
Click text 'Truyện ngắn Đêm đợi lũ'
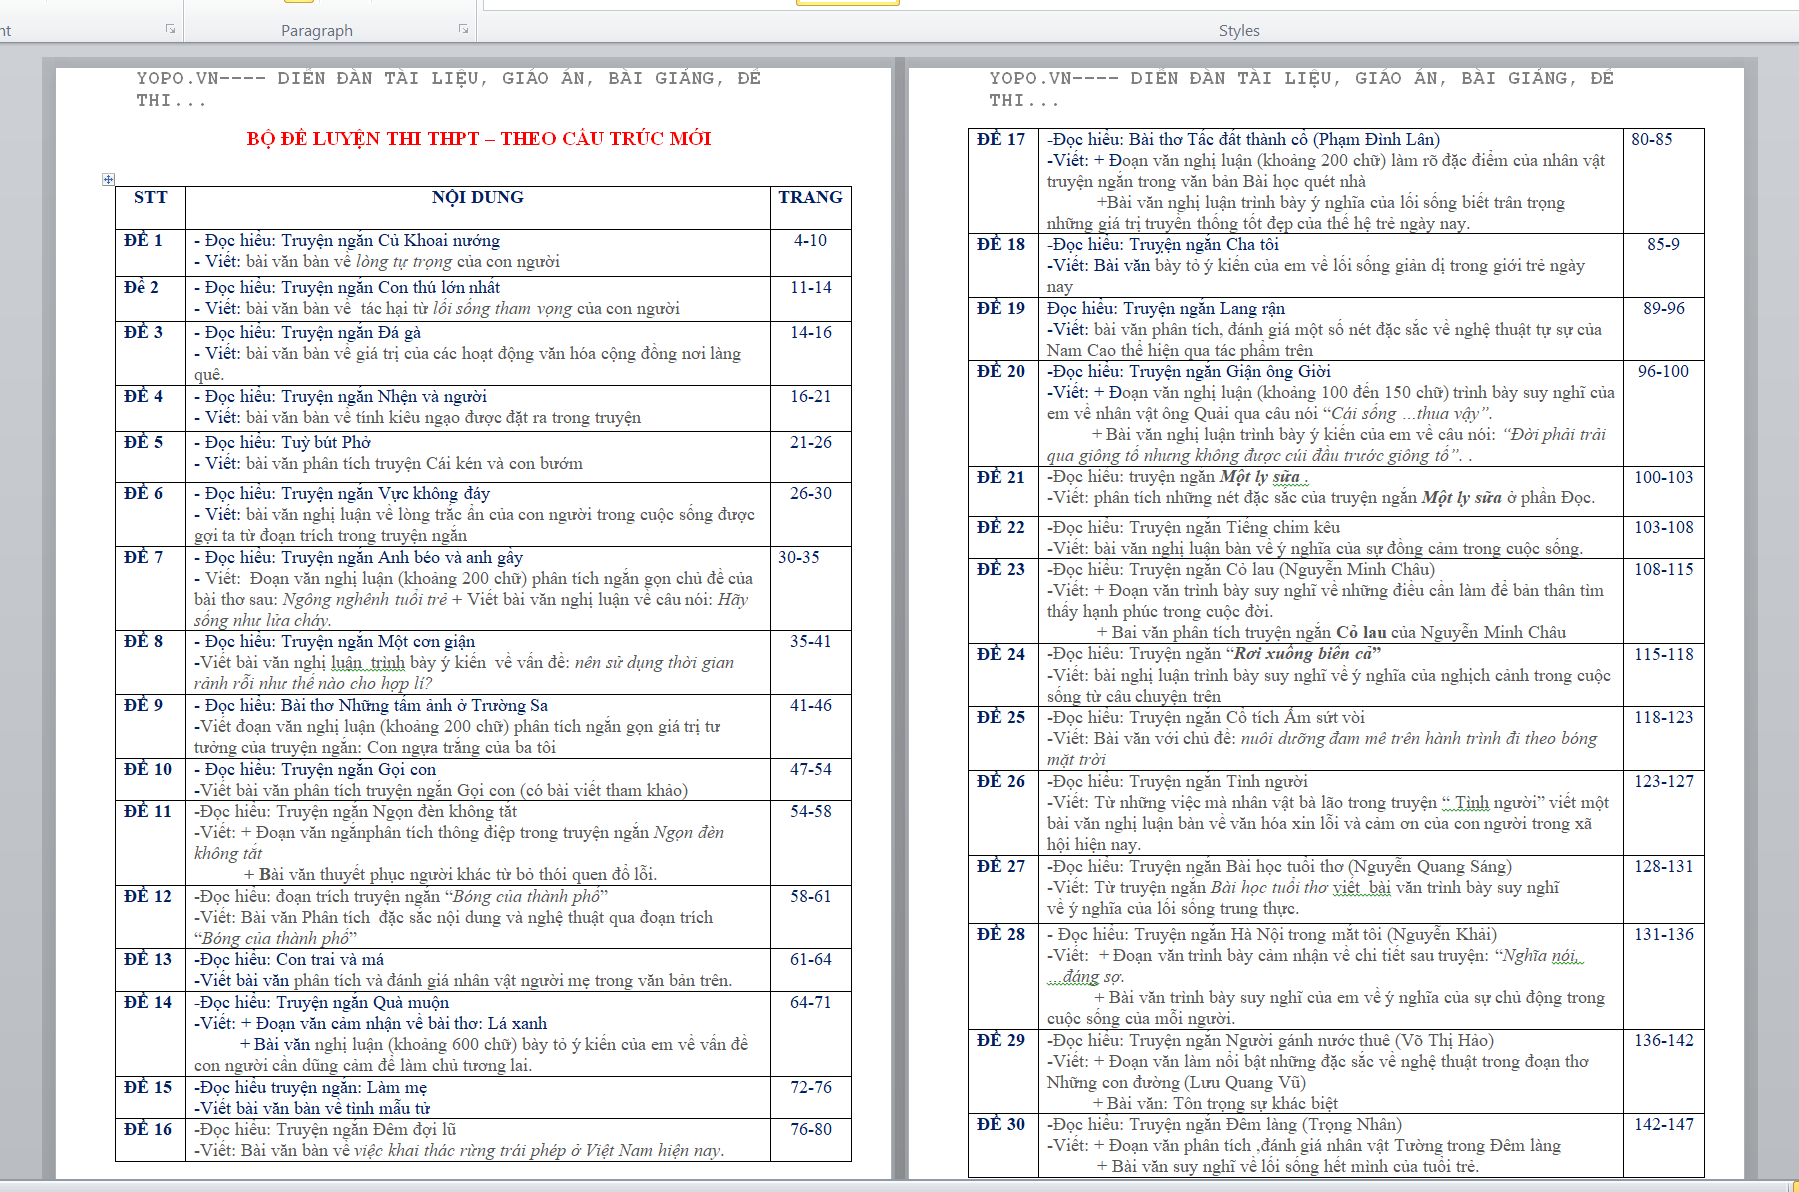click(x=366, y=1130)
